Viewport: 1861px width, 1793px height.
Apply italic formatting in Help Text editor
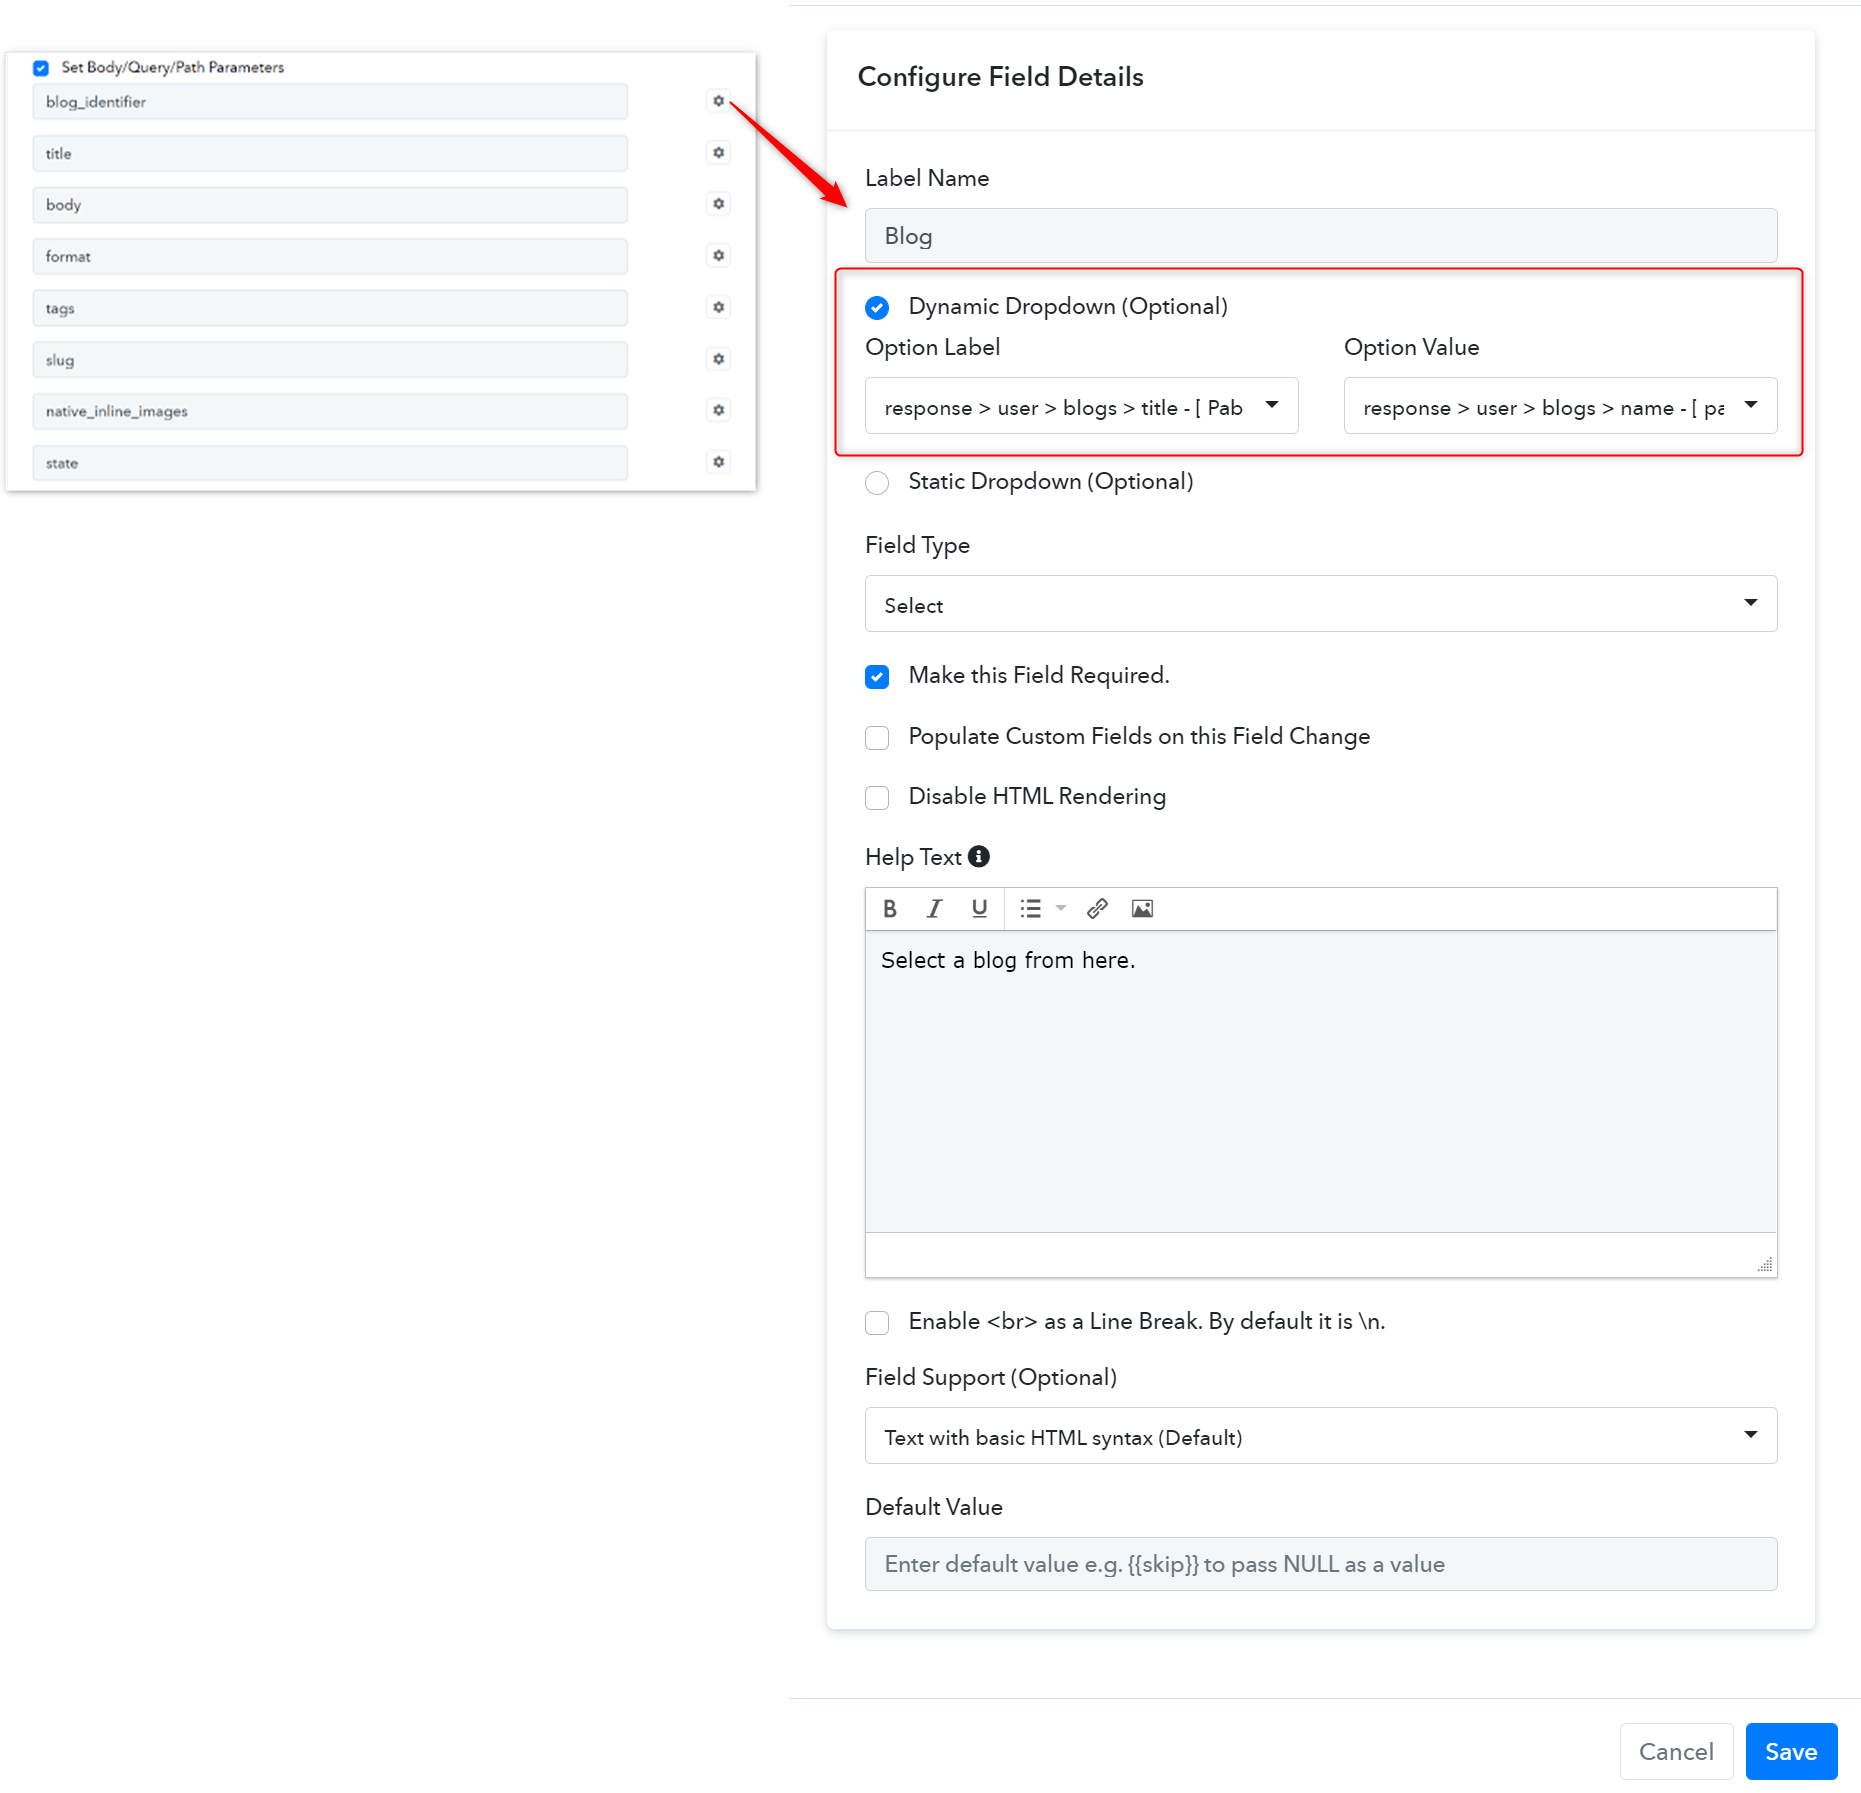pyautogui.click(x=934, y=909)
